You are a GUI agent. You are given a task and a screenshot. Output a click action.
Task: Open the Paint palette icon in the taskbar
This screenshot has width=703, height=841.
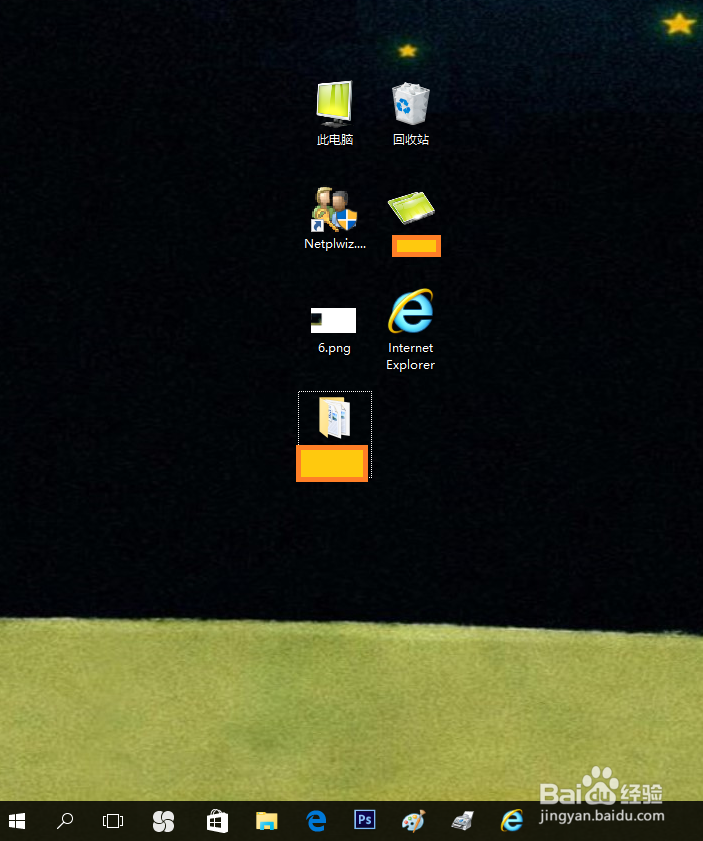[413, 821]
